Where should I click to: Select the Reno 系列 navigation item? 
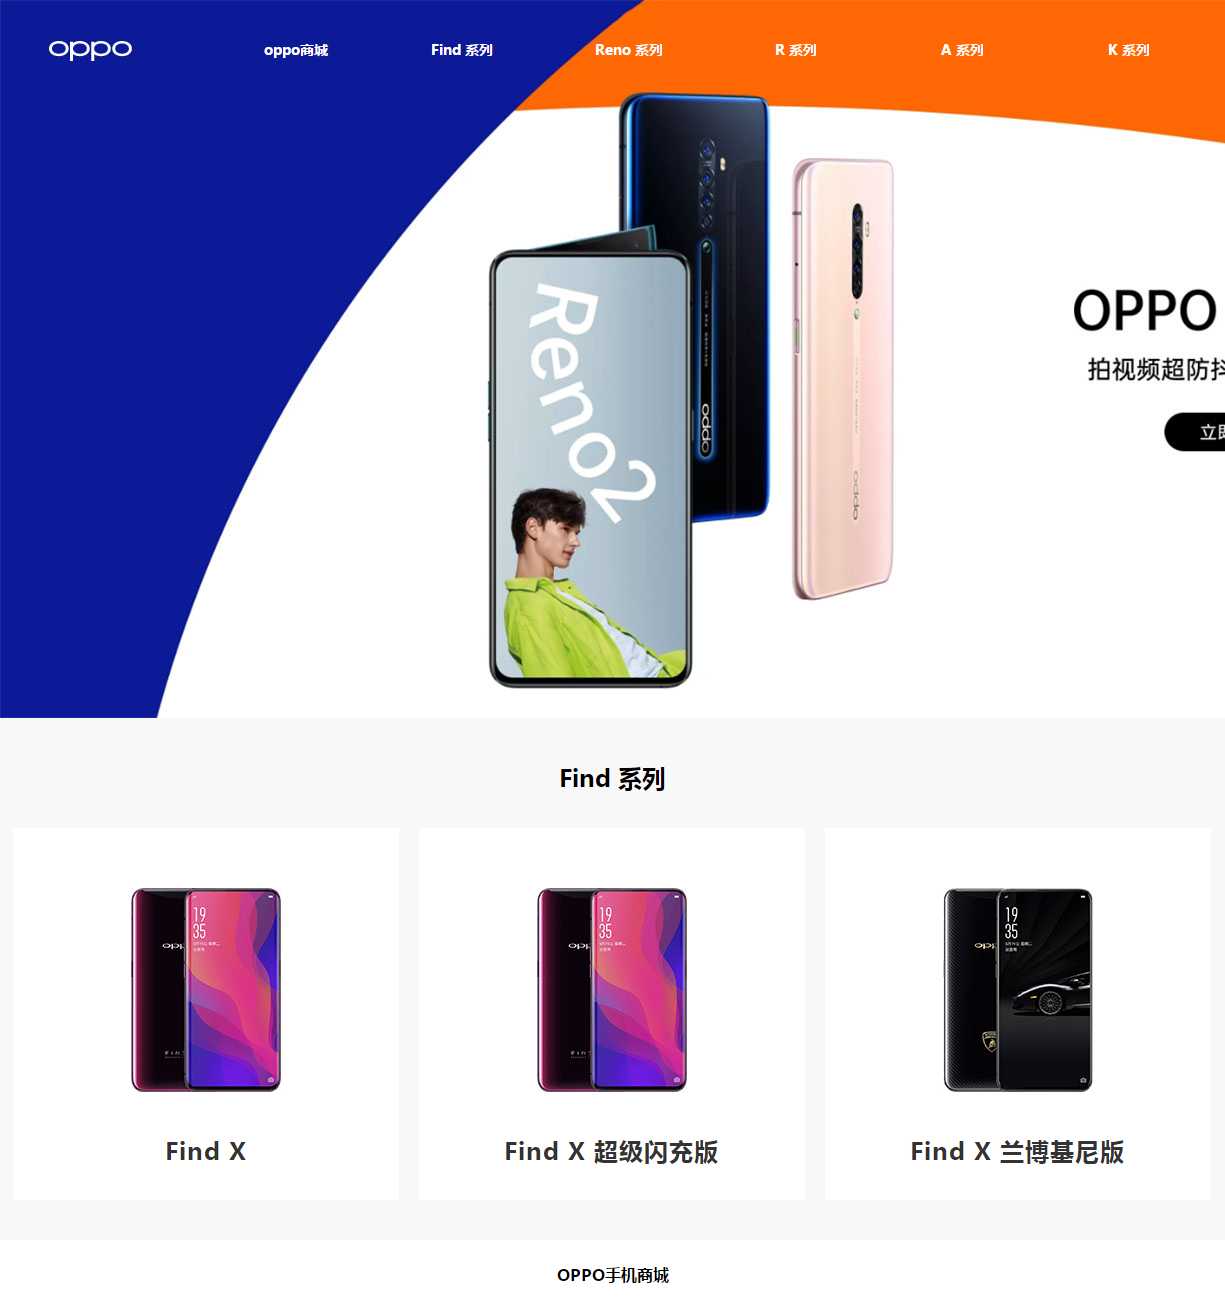pyautogui.click(x=629, y=50)
